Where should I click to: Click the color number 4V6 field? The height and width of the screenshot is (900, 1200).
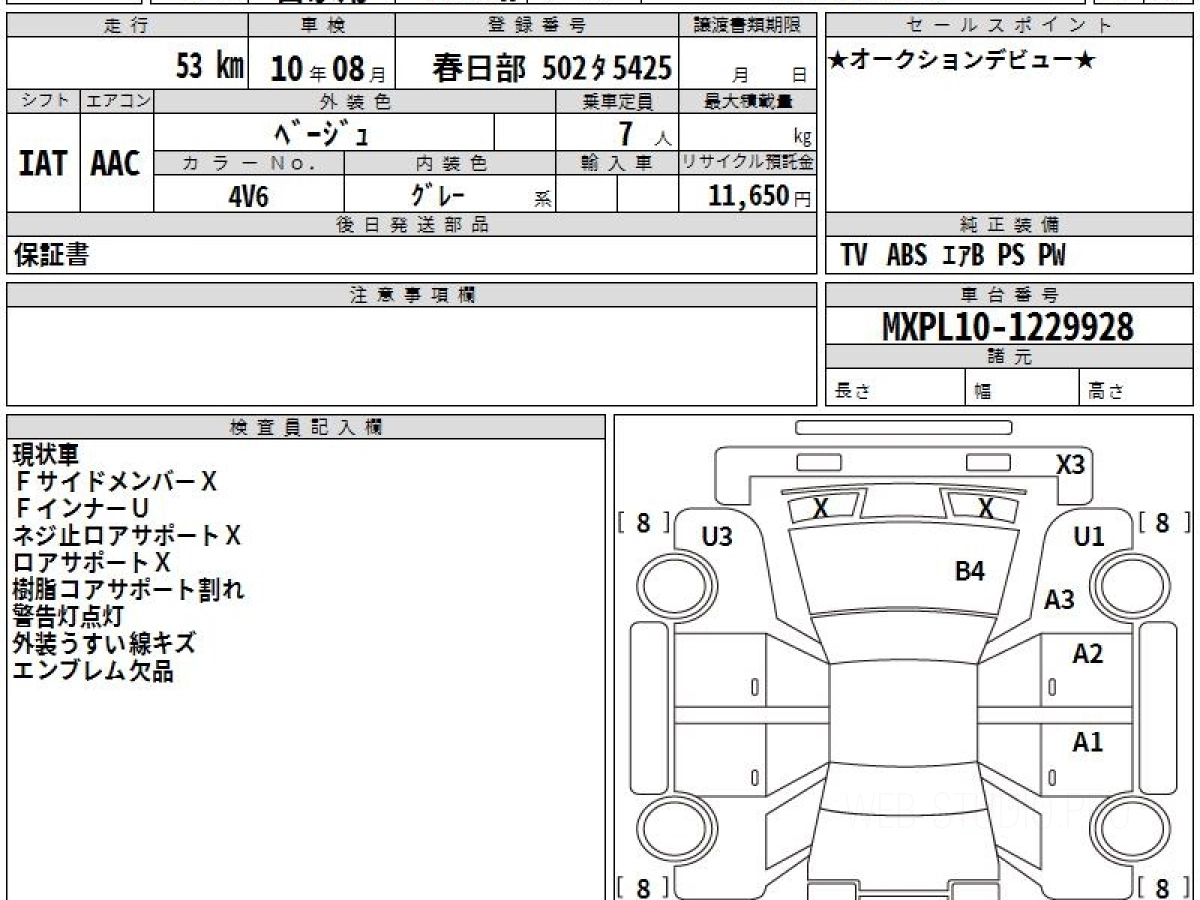pyautogui.click(x=248, y=196)
